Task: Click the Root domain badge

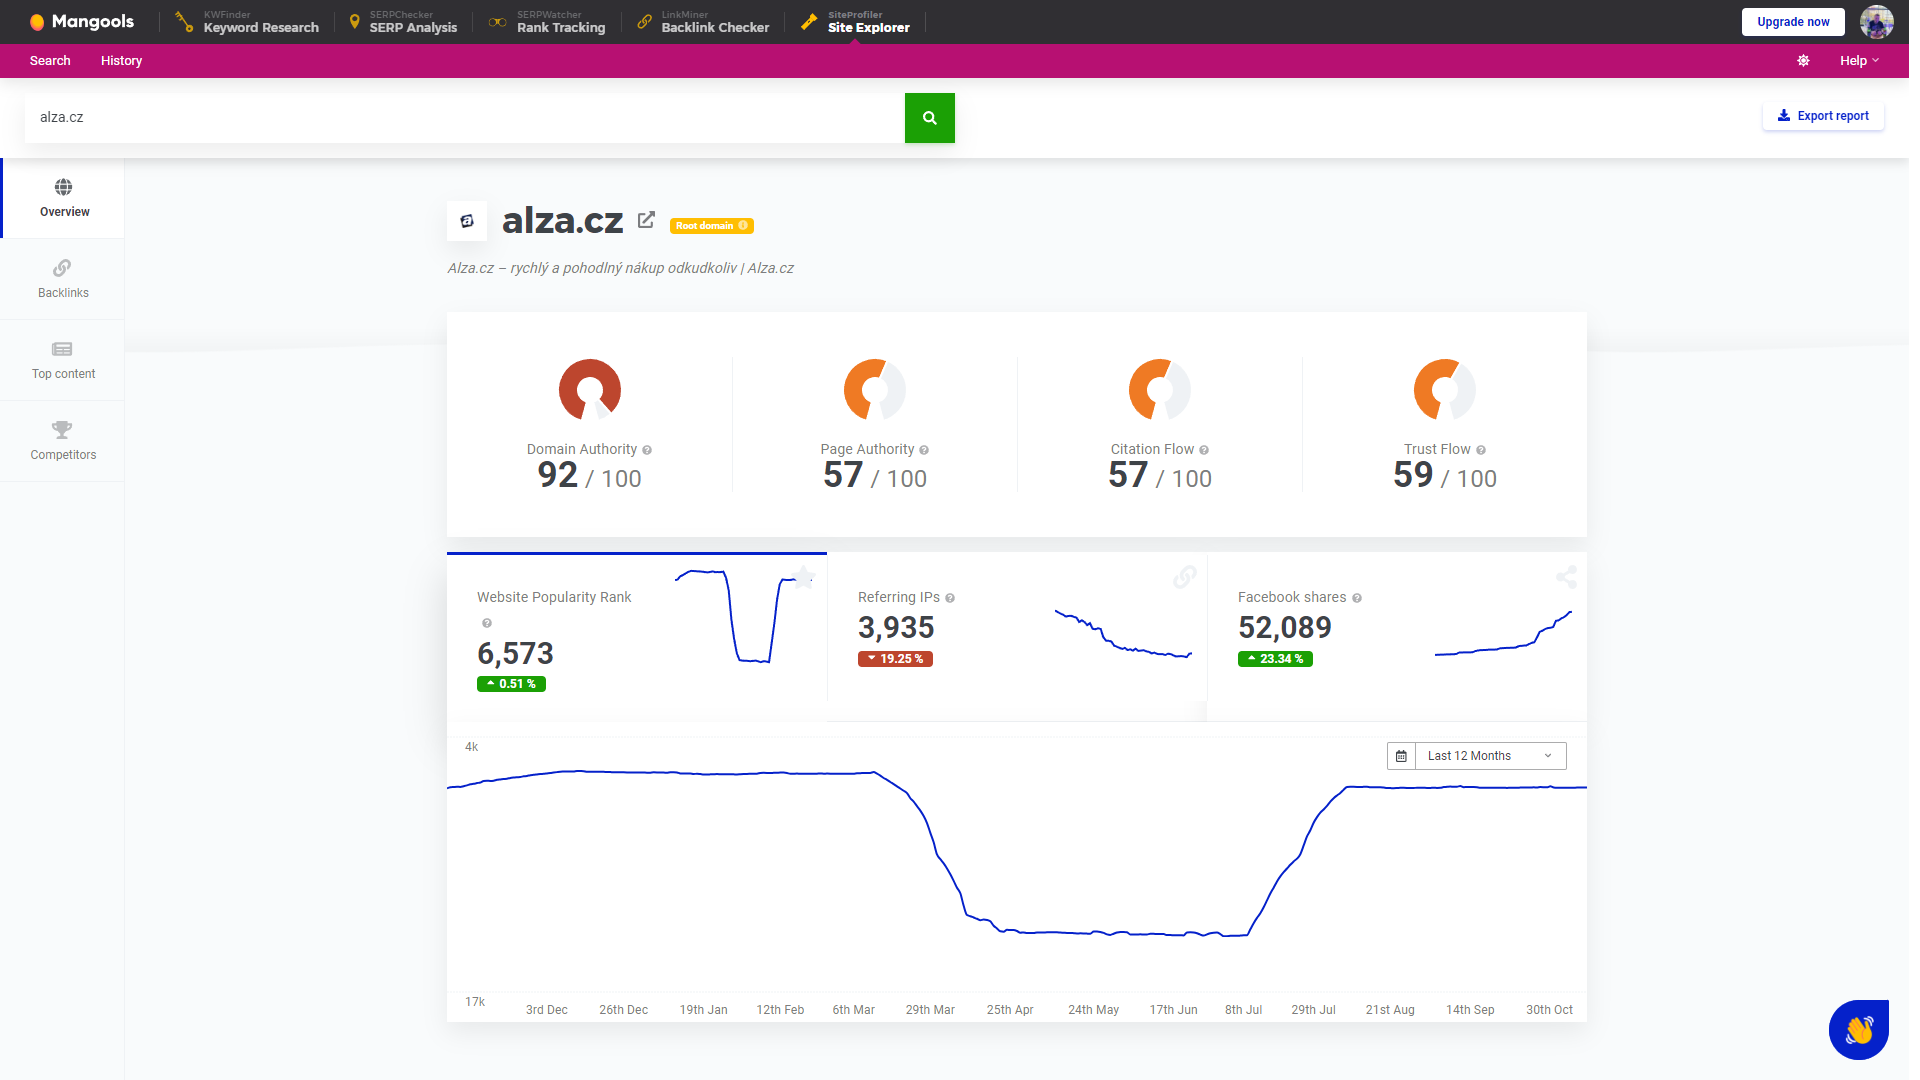Action: (x=712, y=226)
